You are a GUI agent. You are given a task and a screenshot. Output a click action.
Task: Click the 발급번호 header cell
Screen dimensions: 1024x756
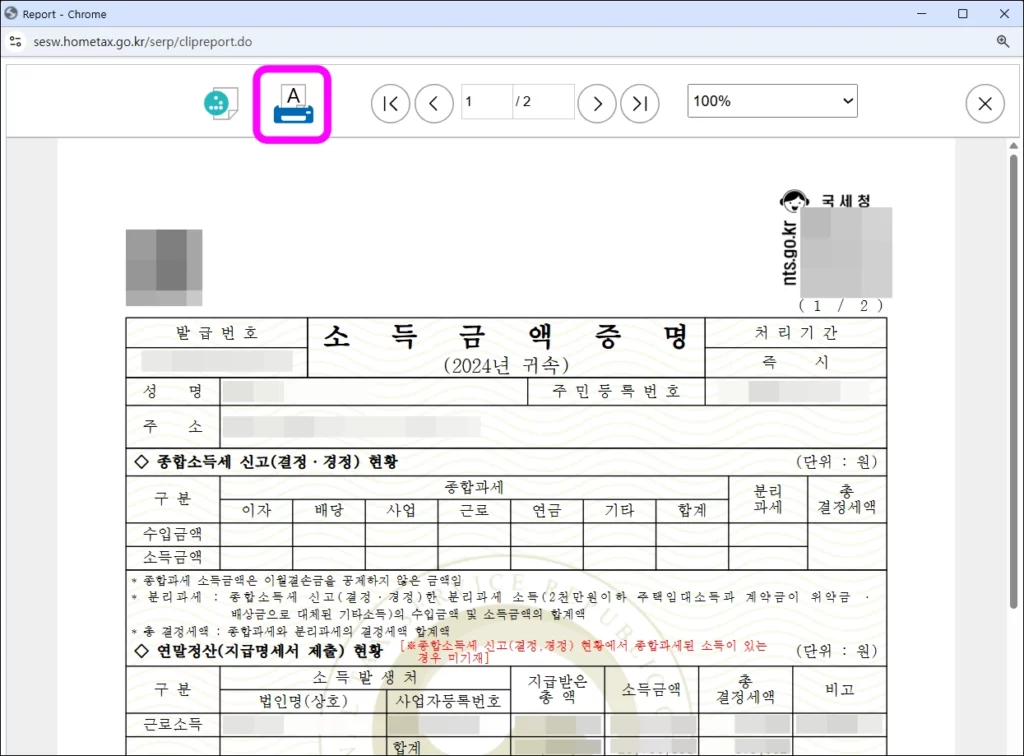click(x=216, y=333)
